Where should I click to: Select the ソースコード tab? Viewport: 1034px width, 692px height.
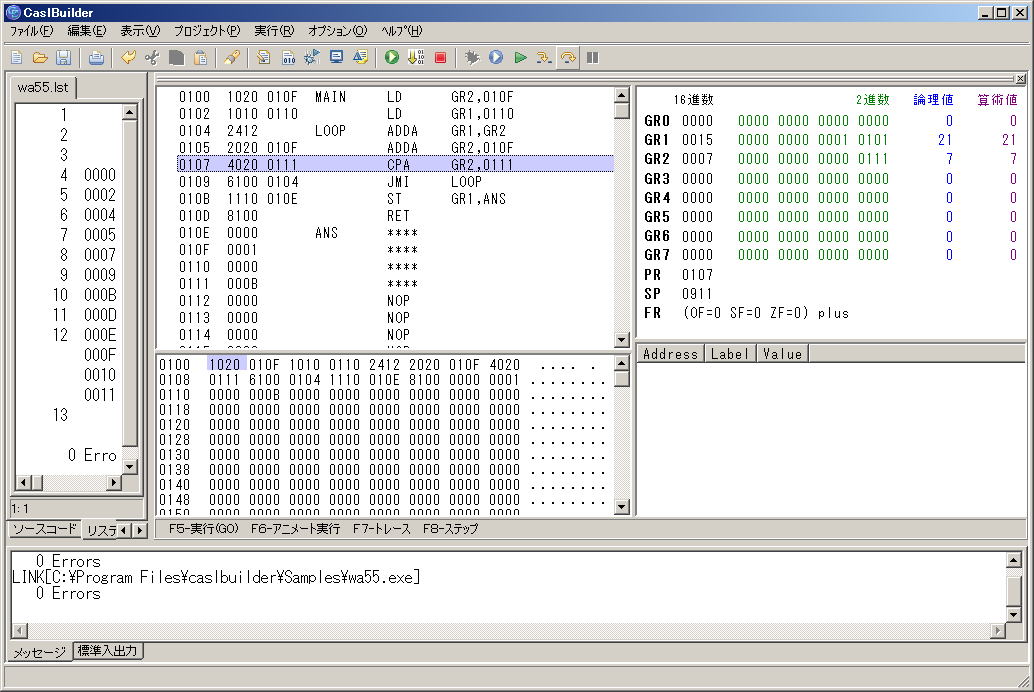pyautogui.click(x=43, y=529)
